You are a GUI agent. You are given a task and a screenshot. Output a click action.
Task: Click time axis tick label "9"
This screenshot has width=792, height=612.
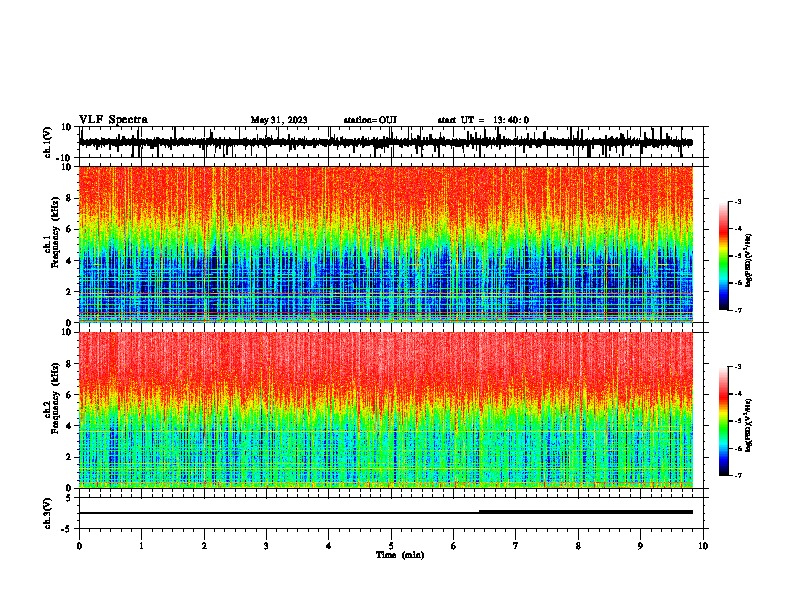[640, 546]
